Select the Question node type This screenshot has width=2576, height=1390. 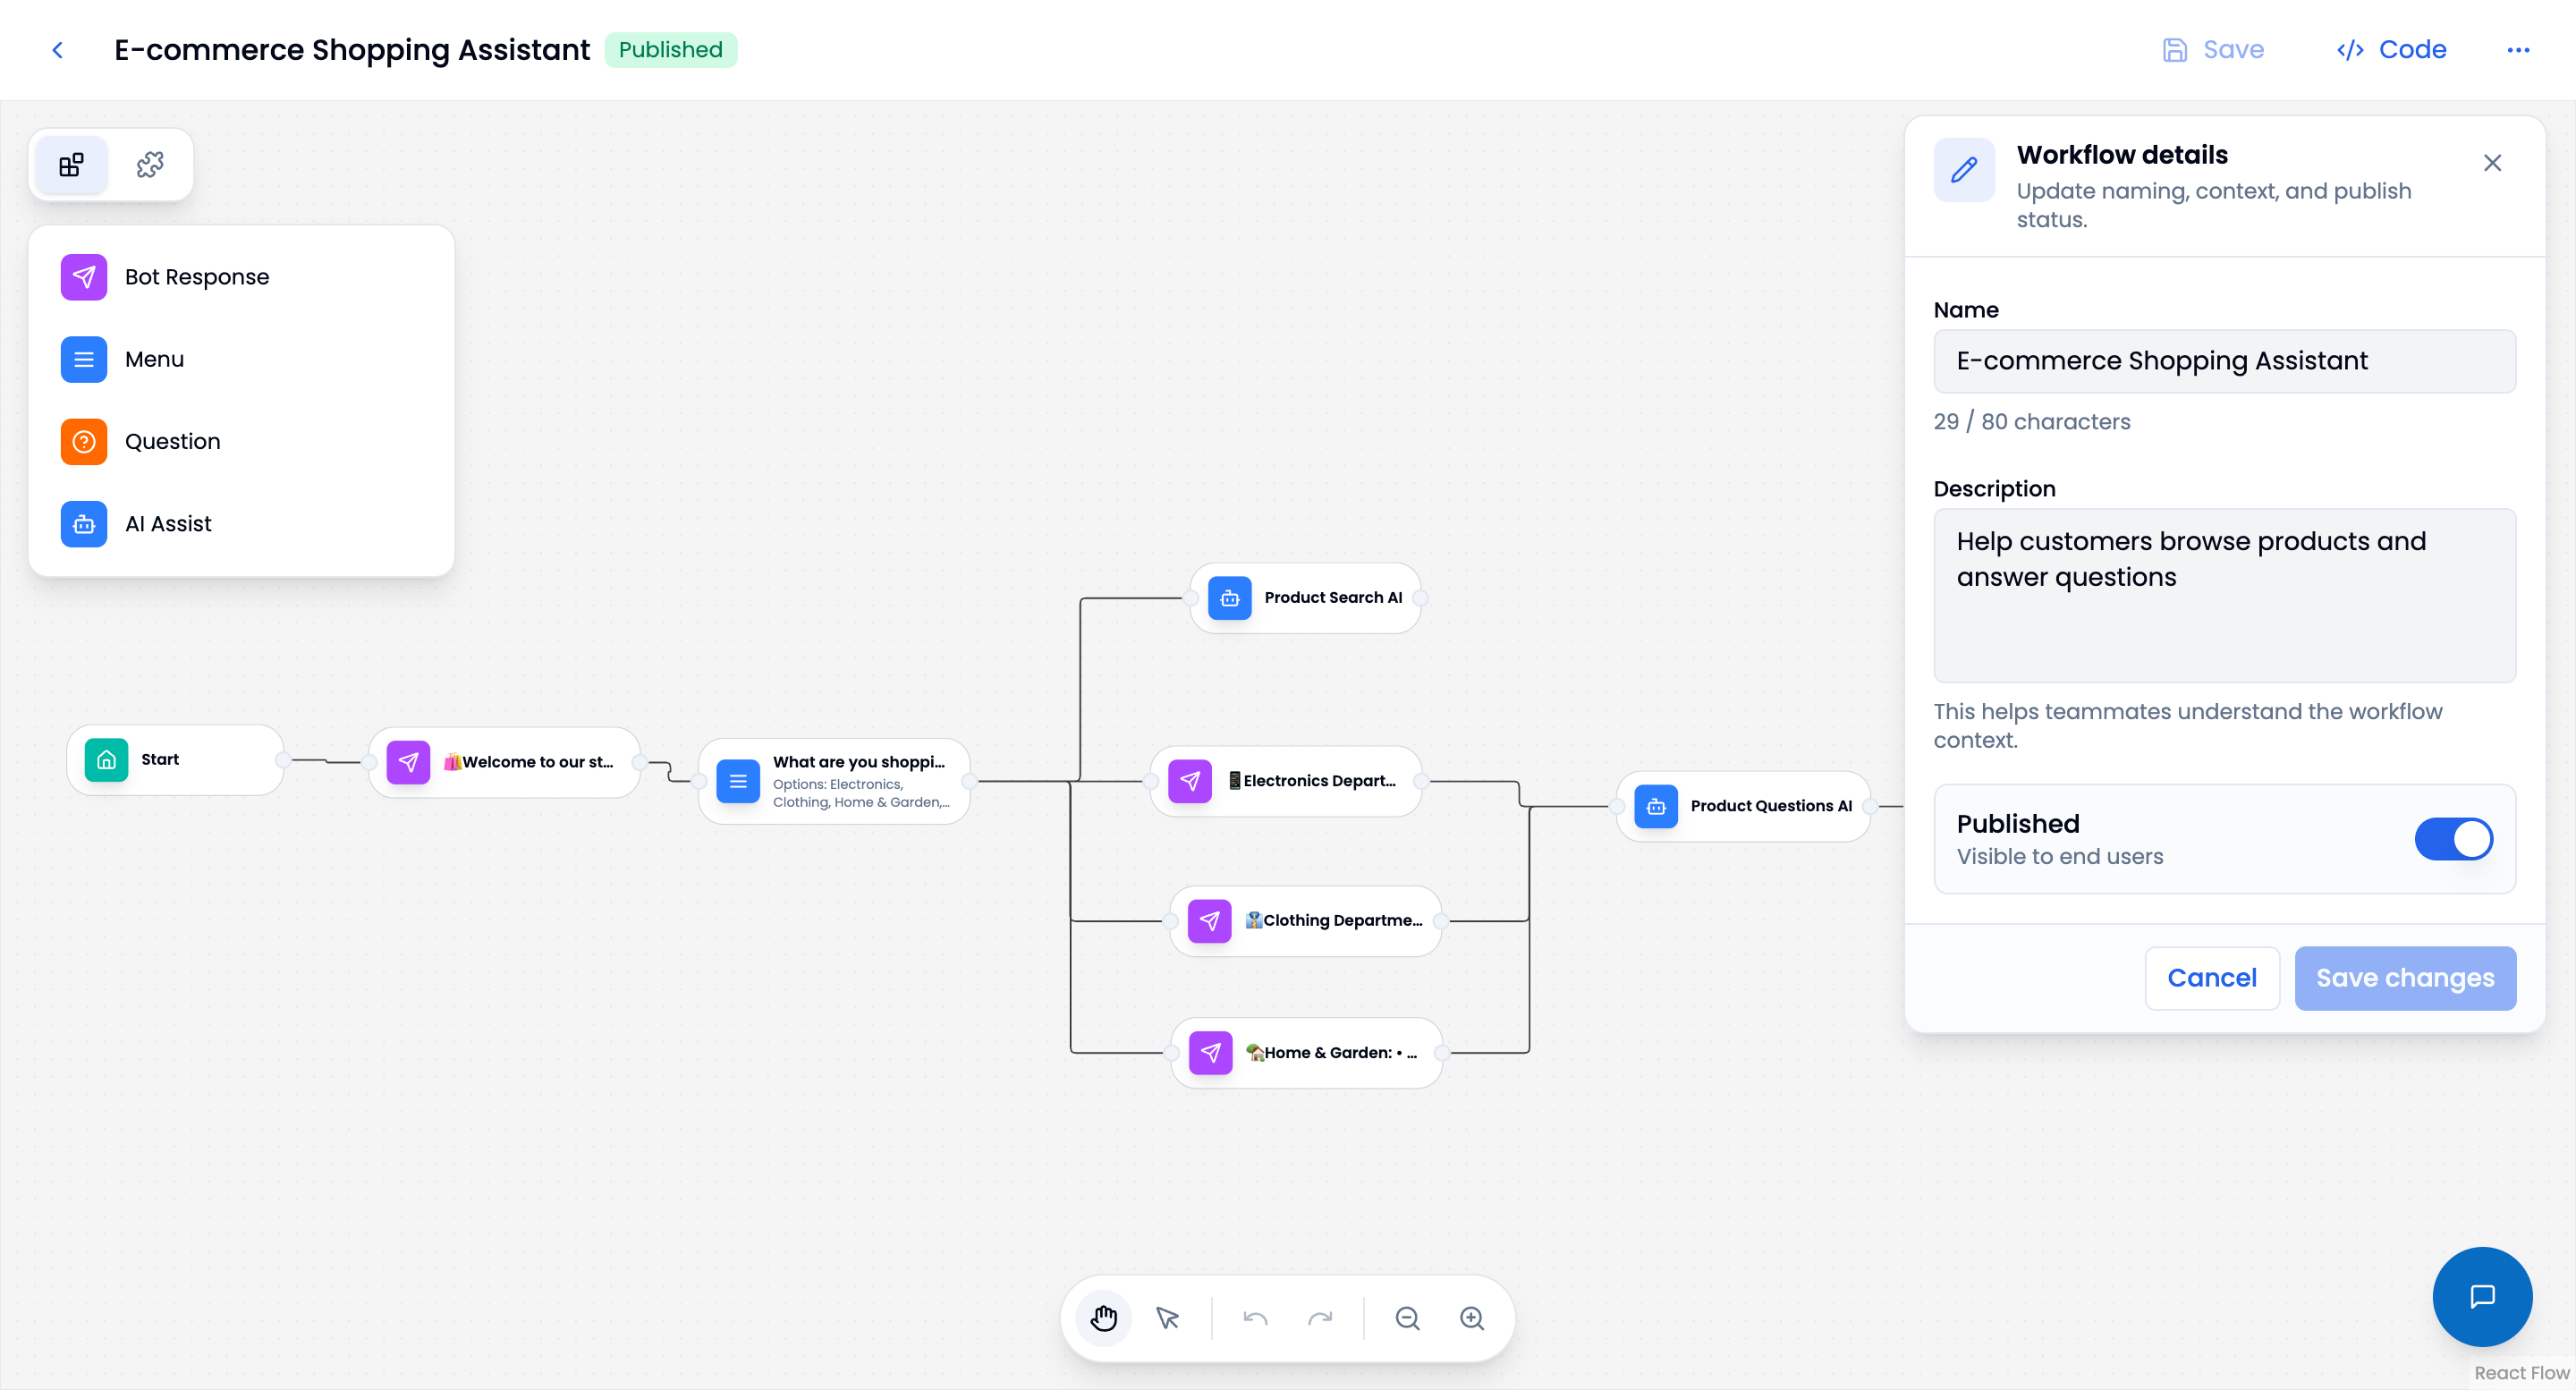tap(172, 441)
